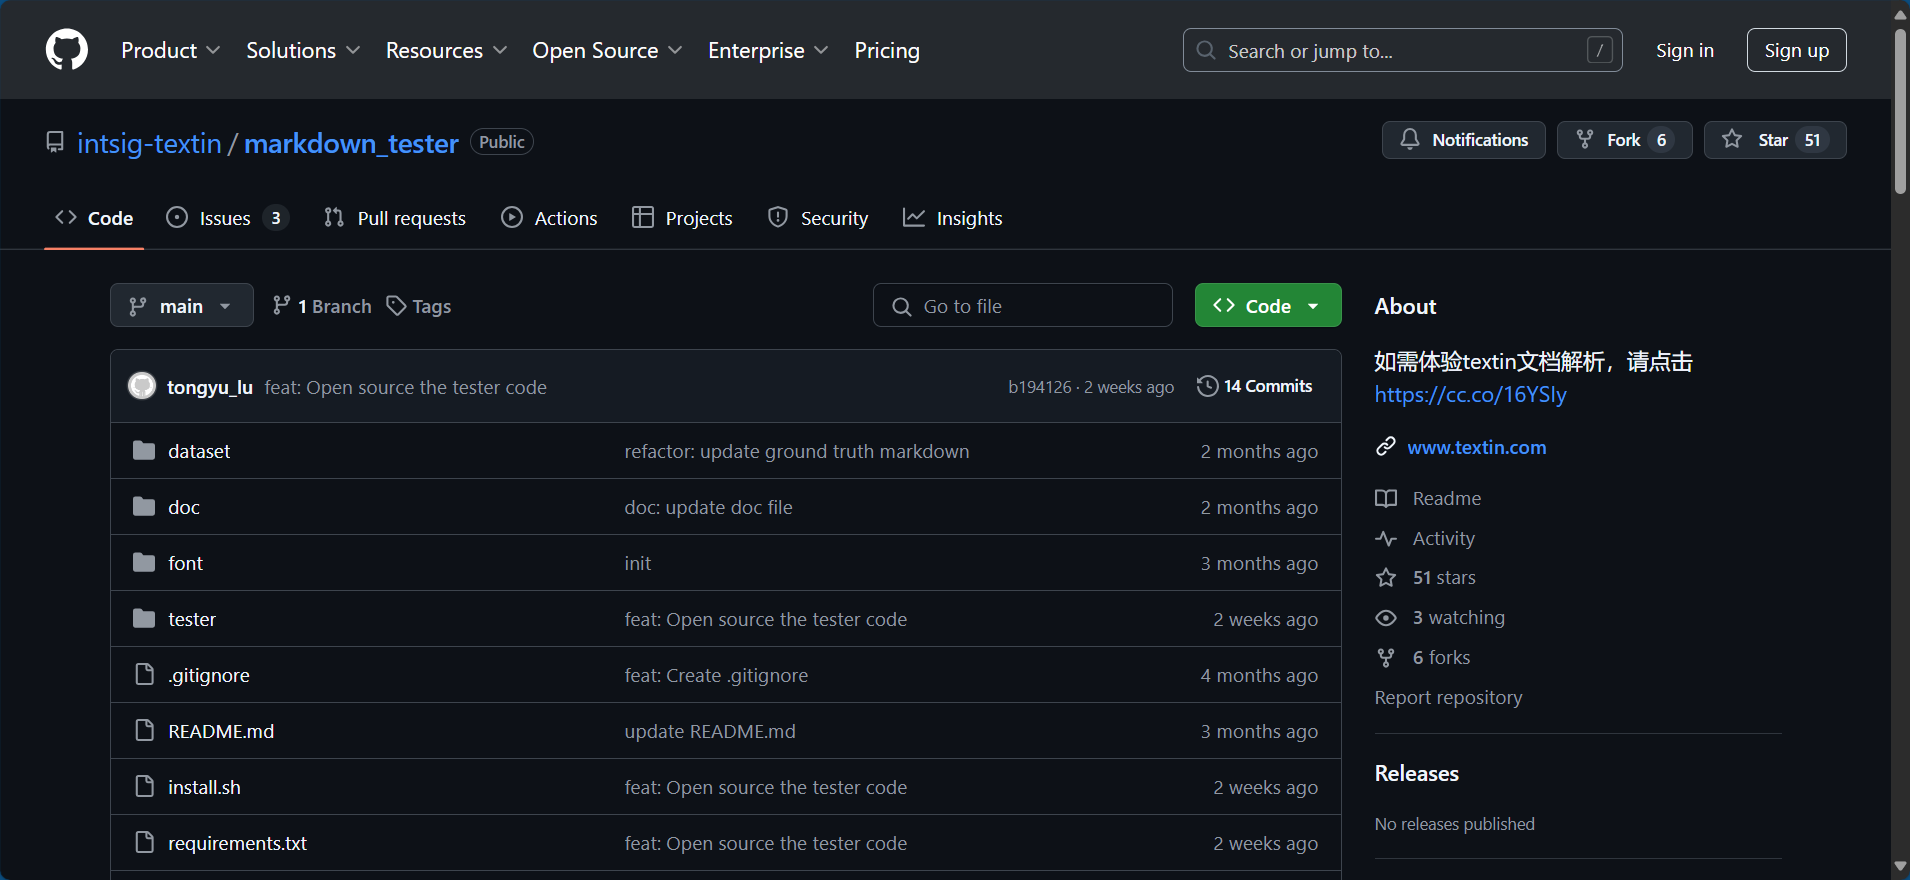This screenshot has width=1910, height=880.
Task: Click tongyu_lu avatar image
Action: point(142,386)
